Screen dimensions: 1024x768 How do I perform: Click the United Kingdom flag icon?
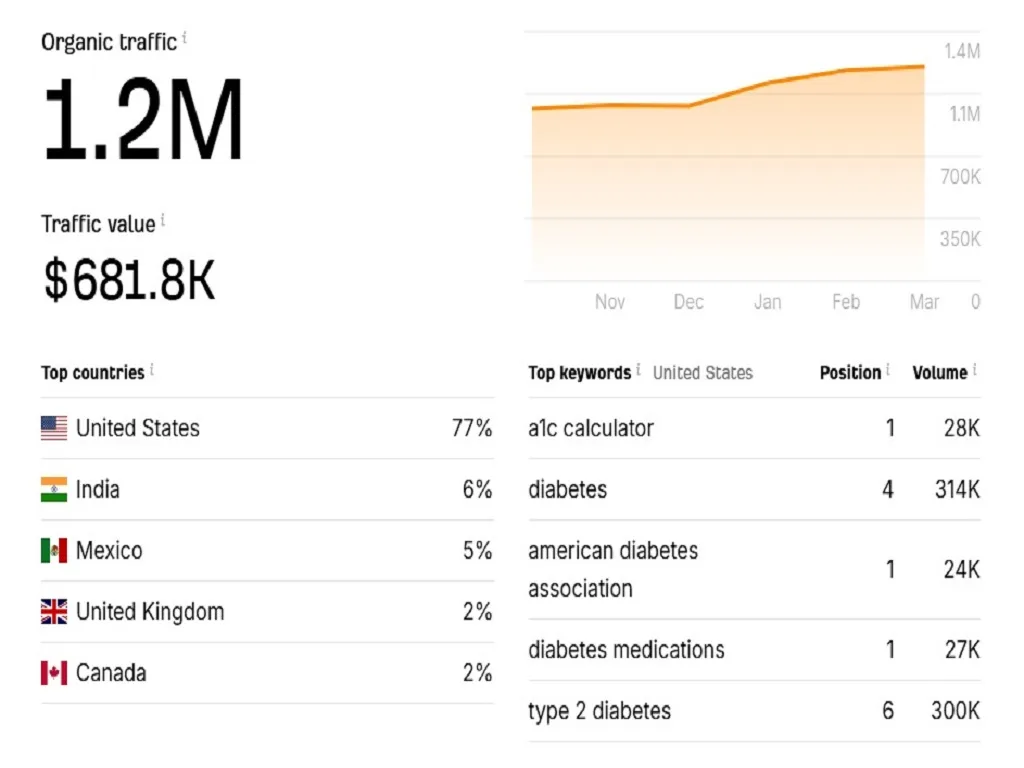click(x=54, y=612)
